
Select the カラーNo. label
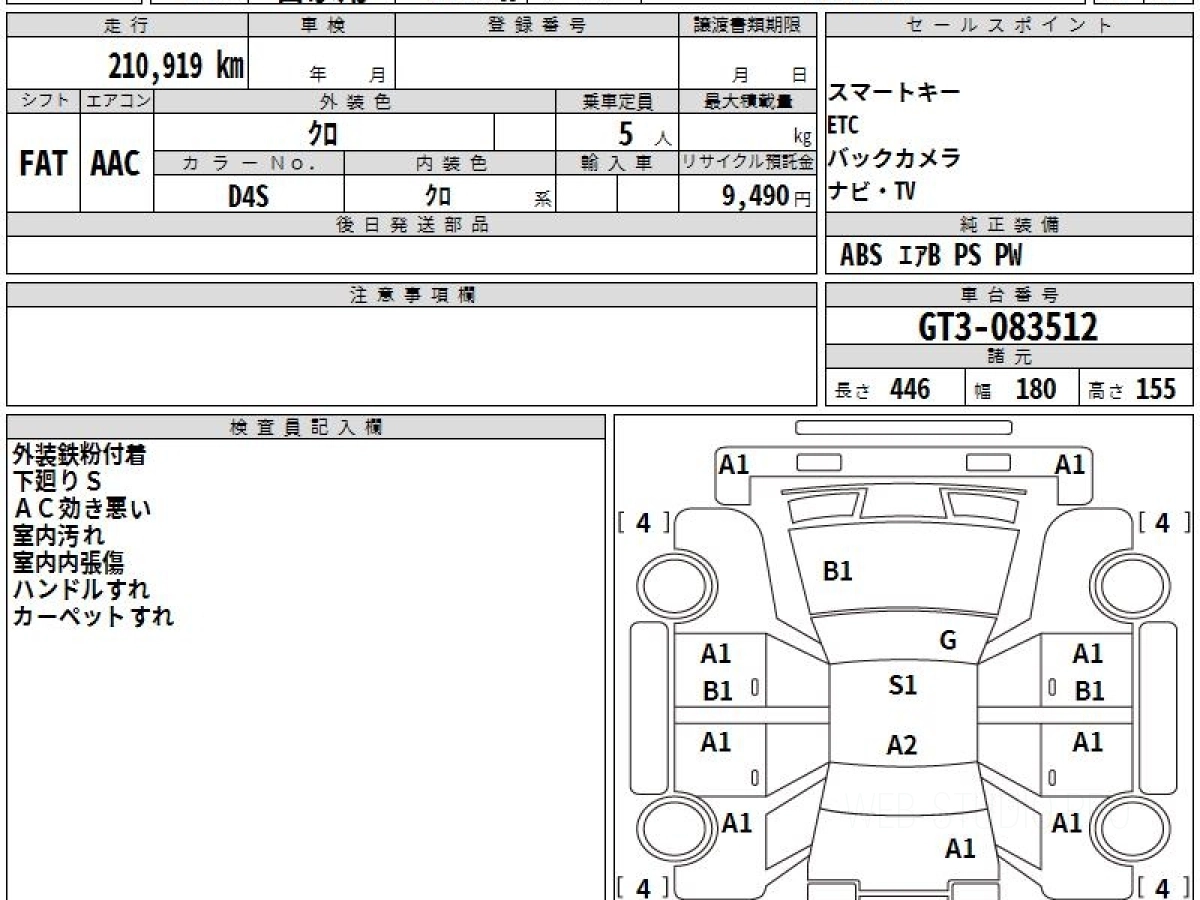coord(249,163)
